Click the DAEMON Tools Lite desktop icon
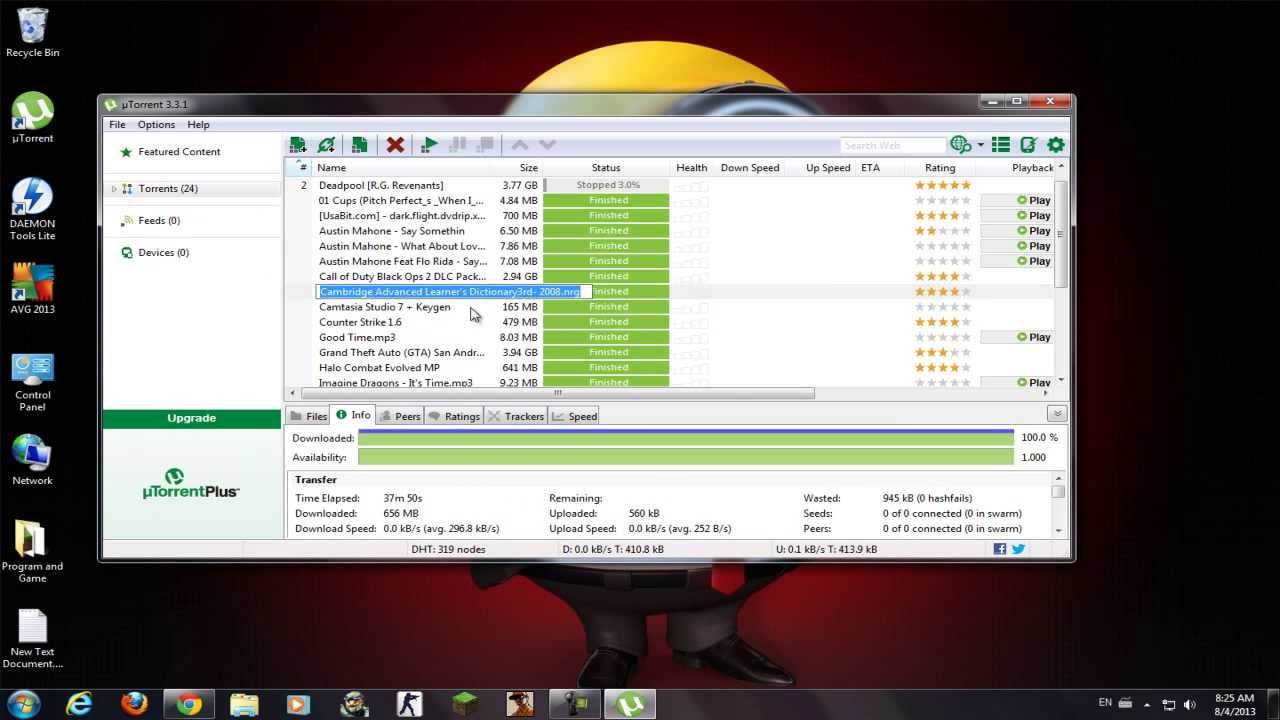Viewport: 1280px width, 720px height. [x=32, y=209]
